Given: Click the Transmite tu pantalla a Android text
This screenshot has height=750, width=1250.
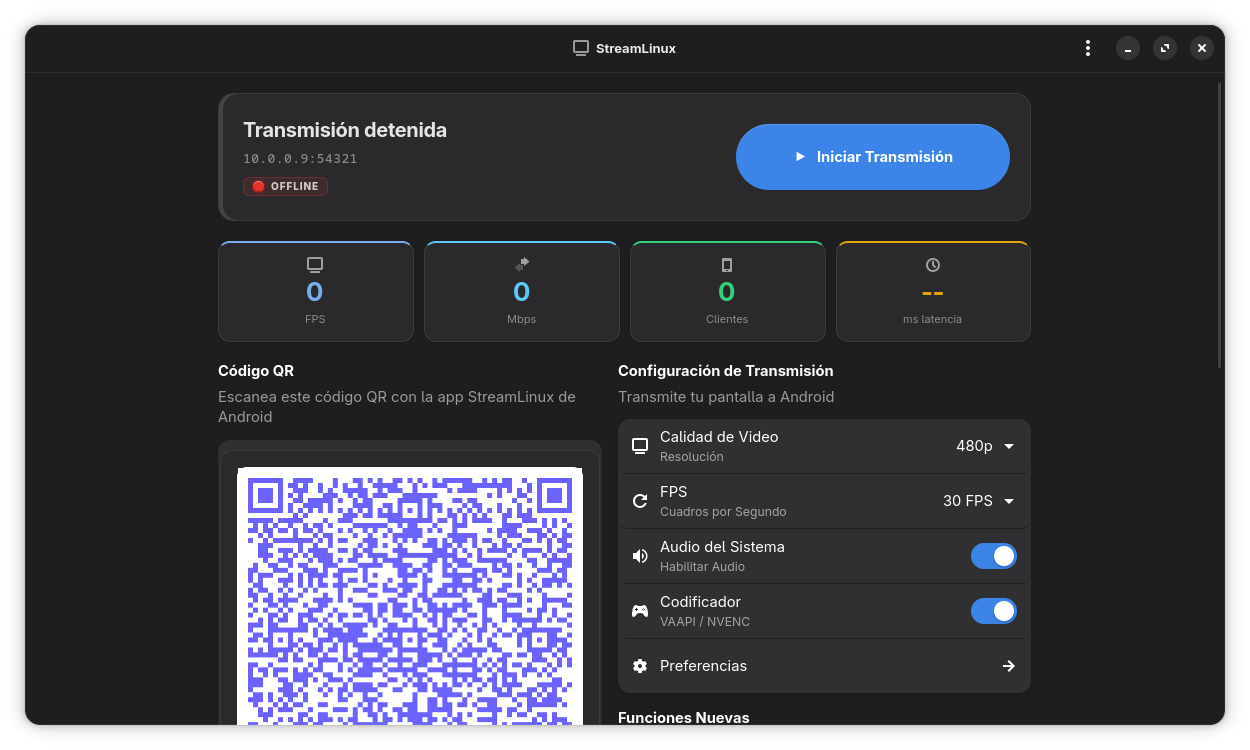Looking at the screenshot, I should tap(726, 397).
